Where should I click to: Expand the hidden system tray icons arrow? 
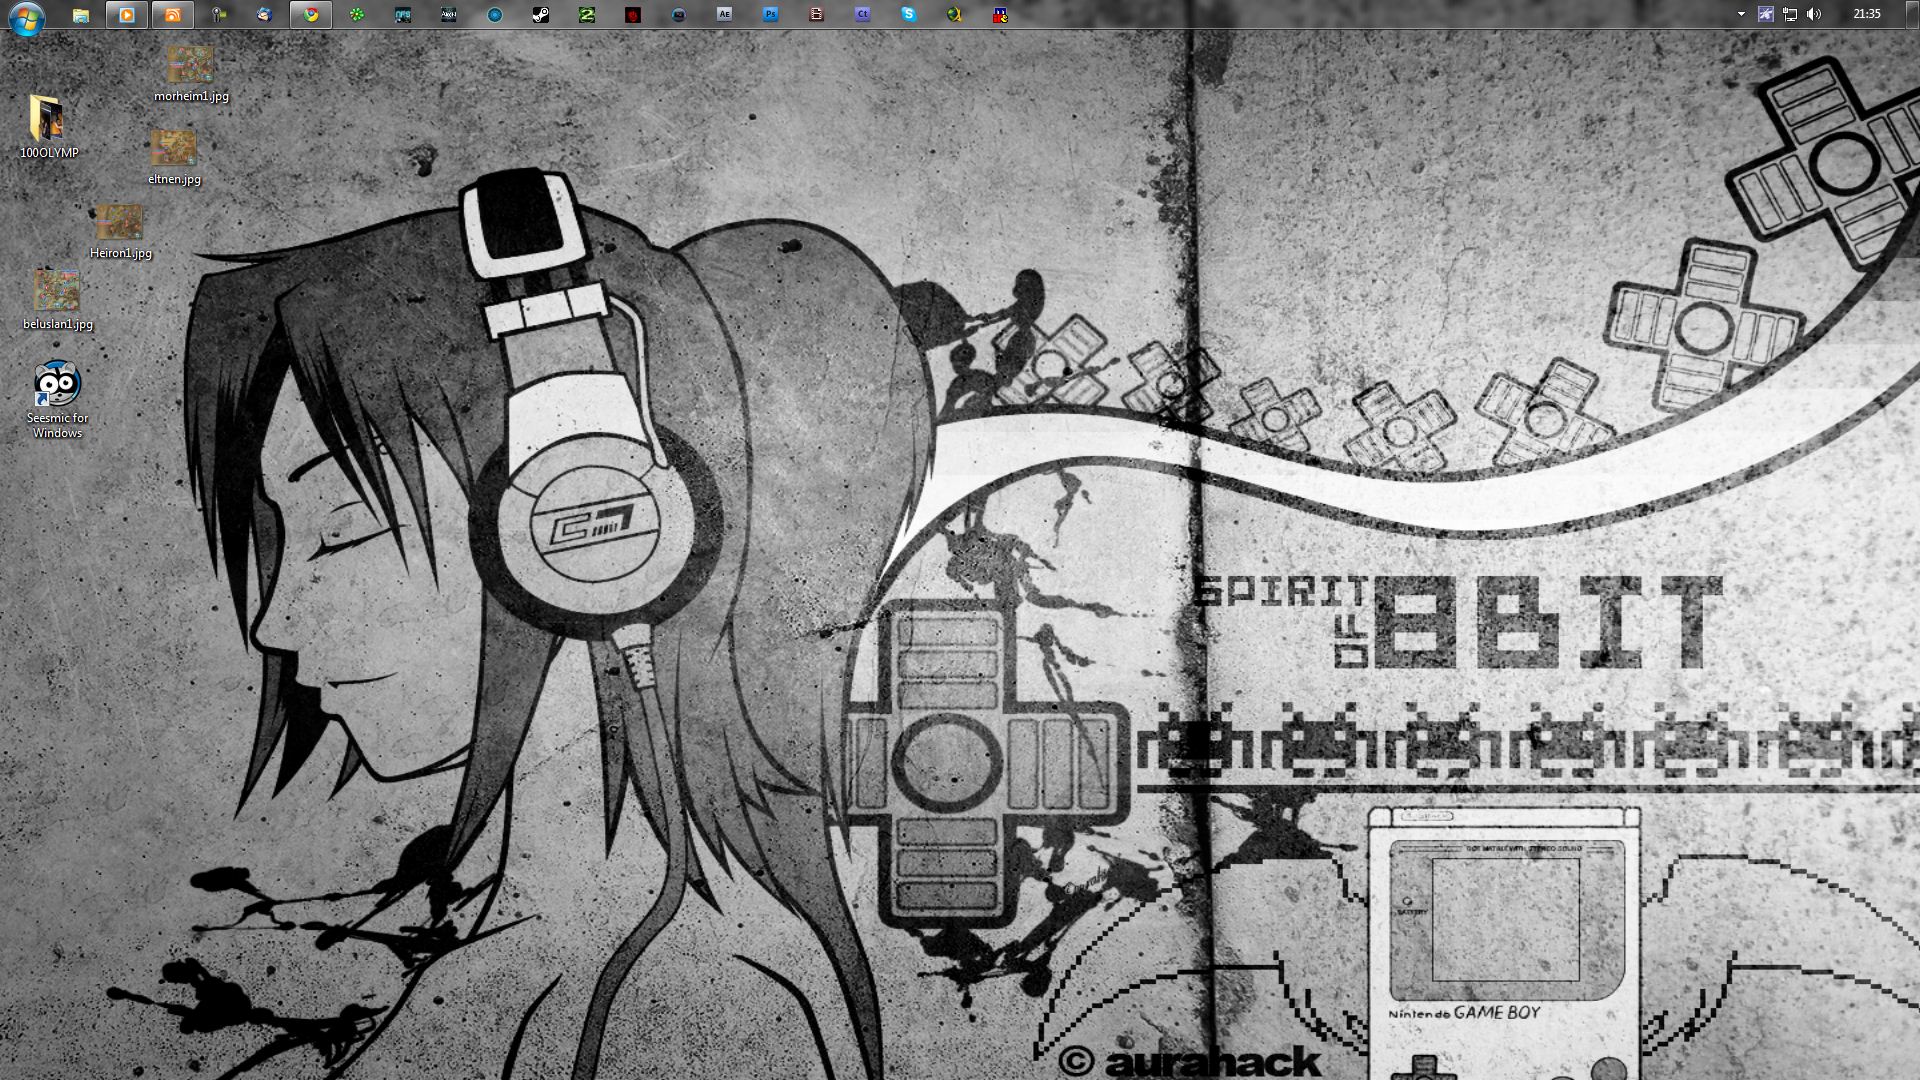click(1741, 14)
